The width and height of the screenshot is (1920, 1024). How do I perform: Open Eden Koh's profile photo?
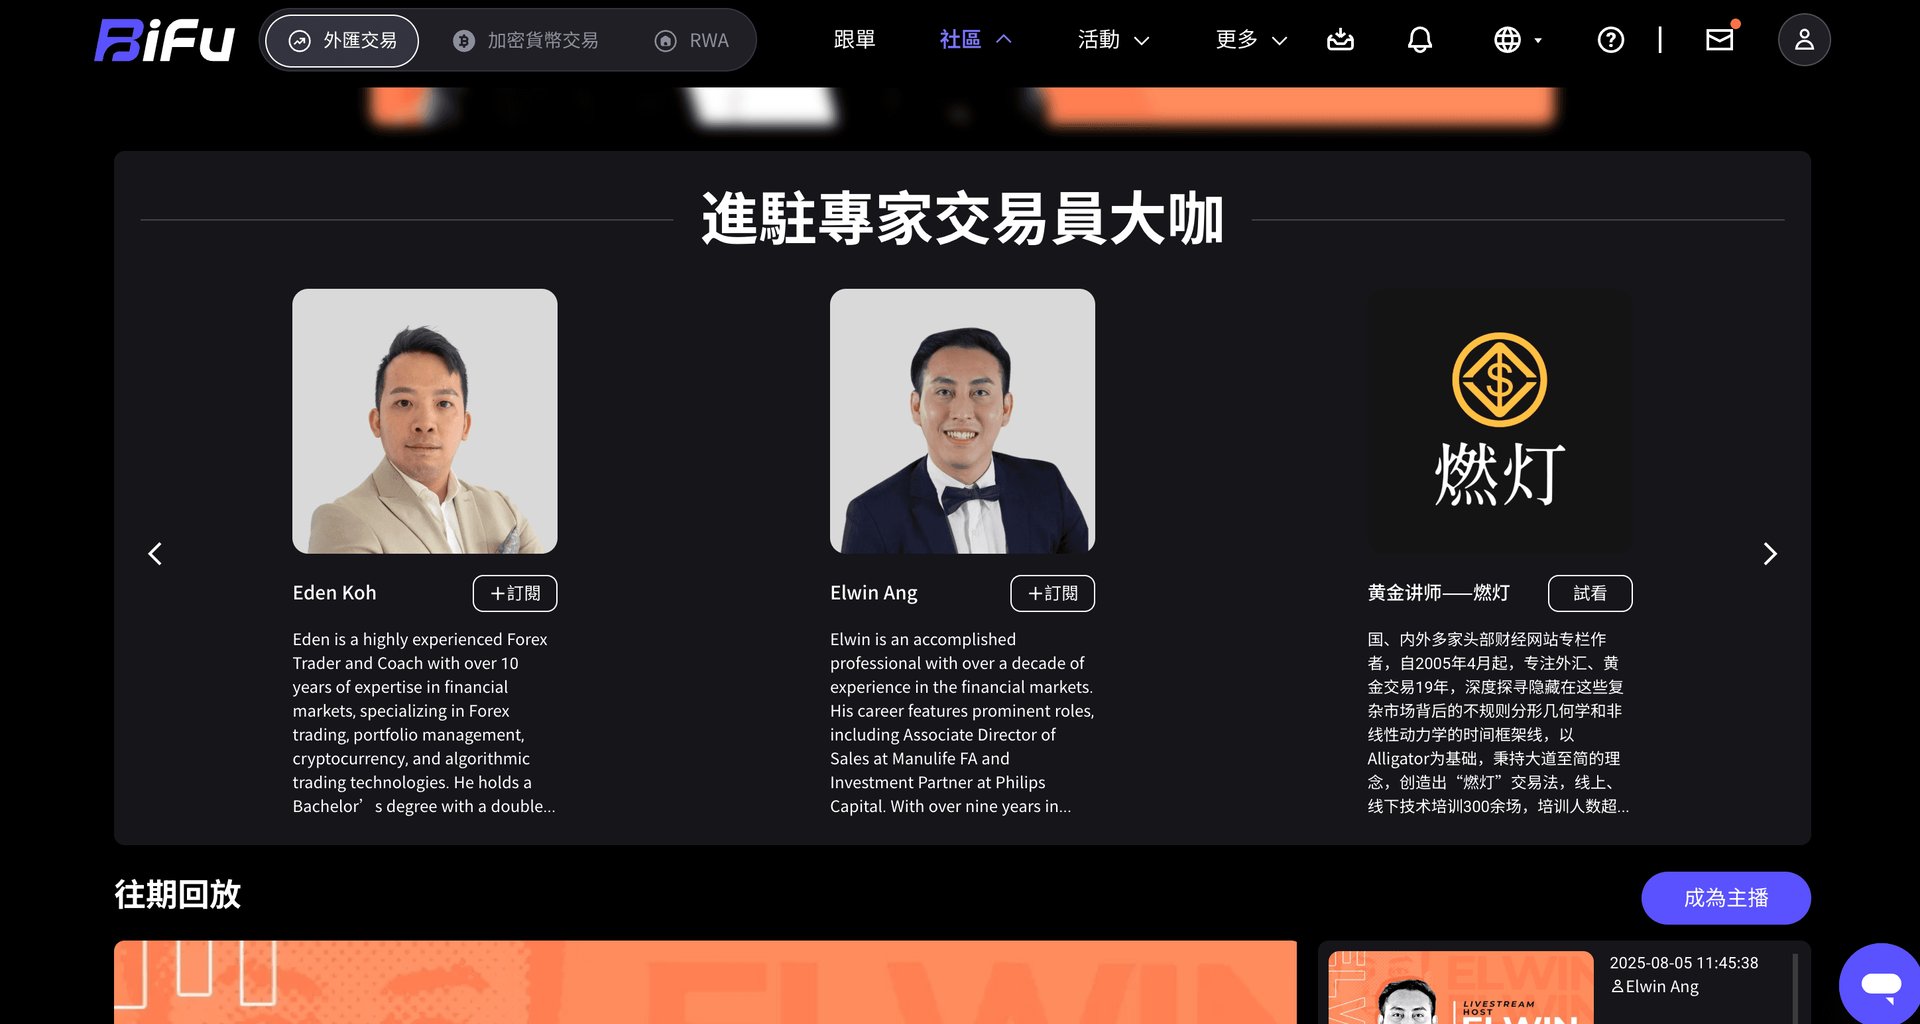425,421
